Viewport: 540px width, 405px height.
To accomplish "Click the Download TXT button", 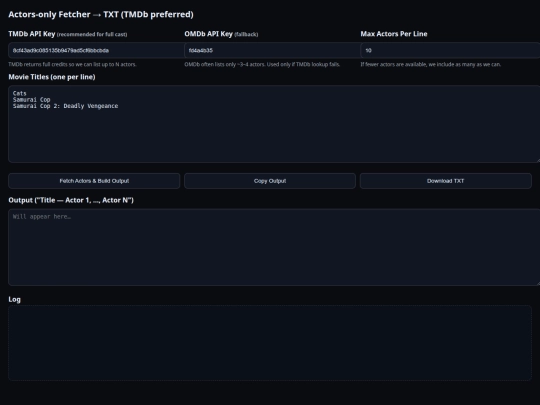I will point(446,181).
